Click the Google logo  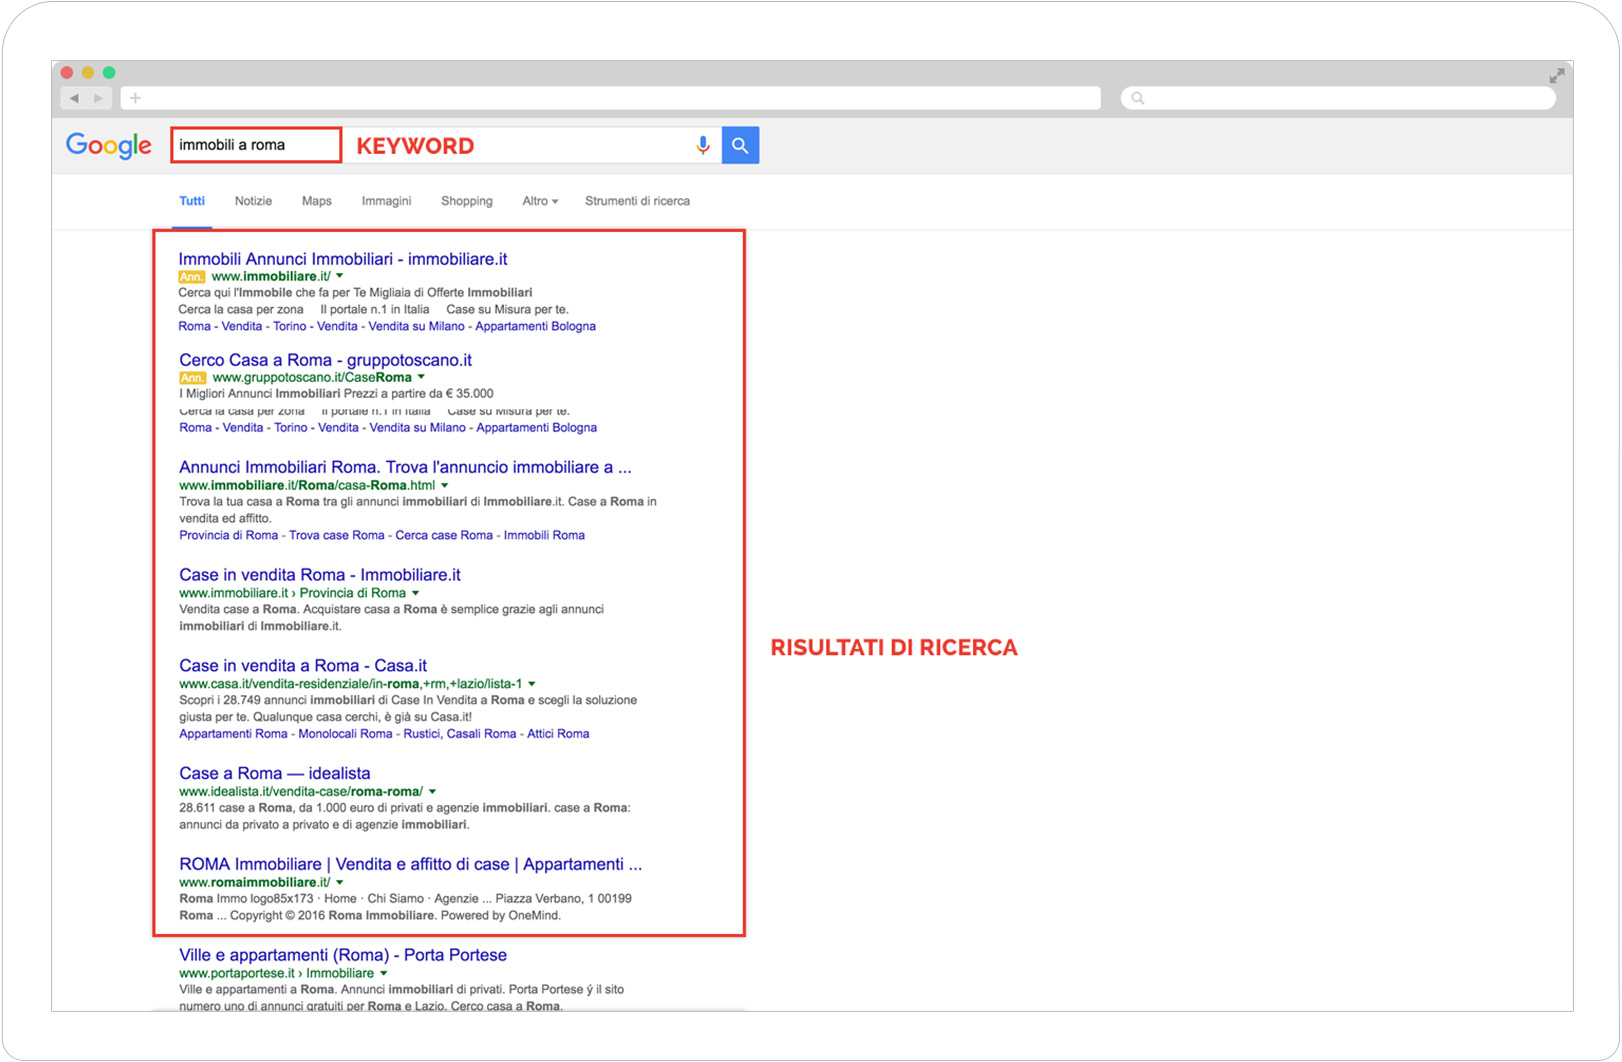click(109, 146)
